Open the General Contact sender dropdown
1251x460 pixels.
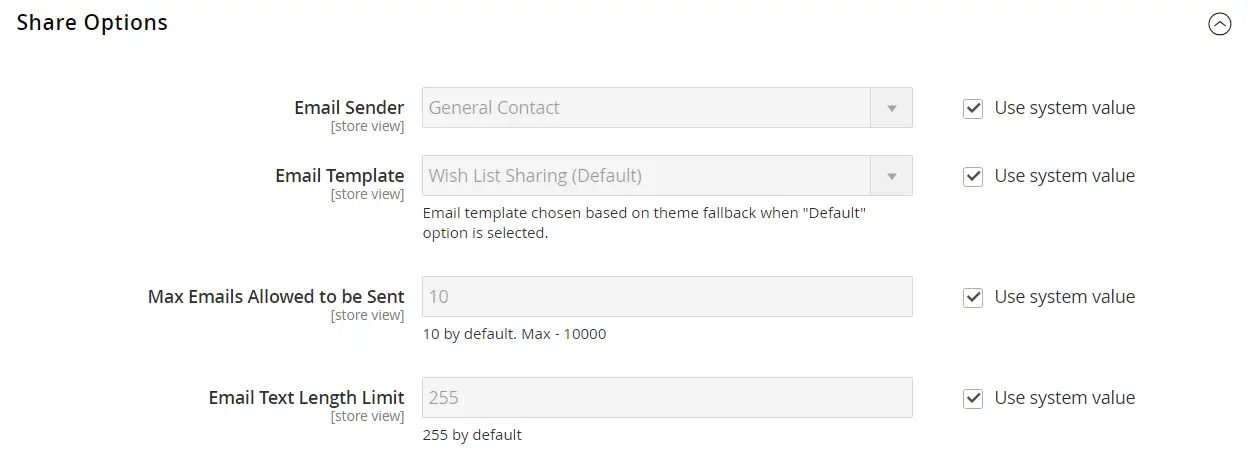(647, 108)
